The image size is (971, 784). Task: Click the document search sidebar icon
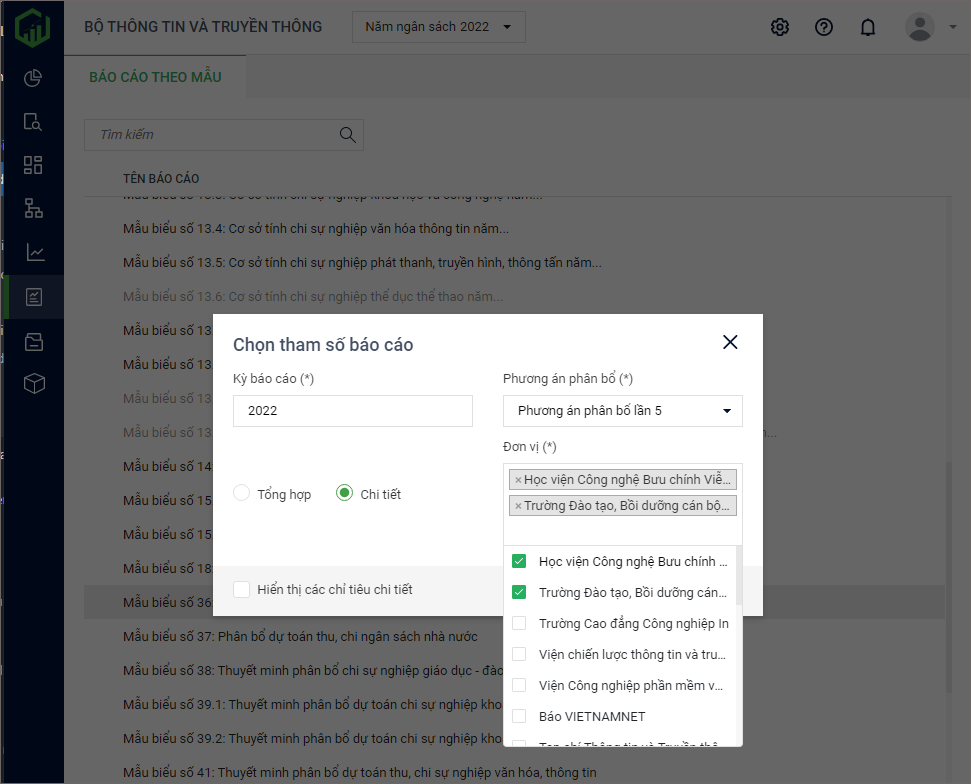[x=33, y=122]
